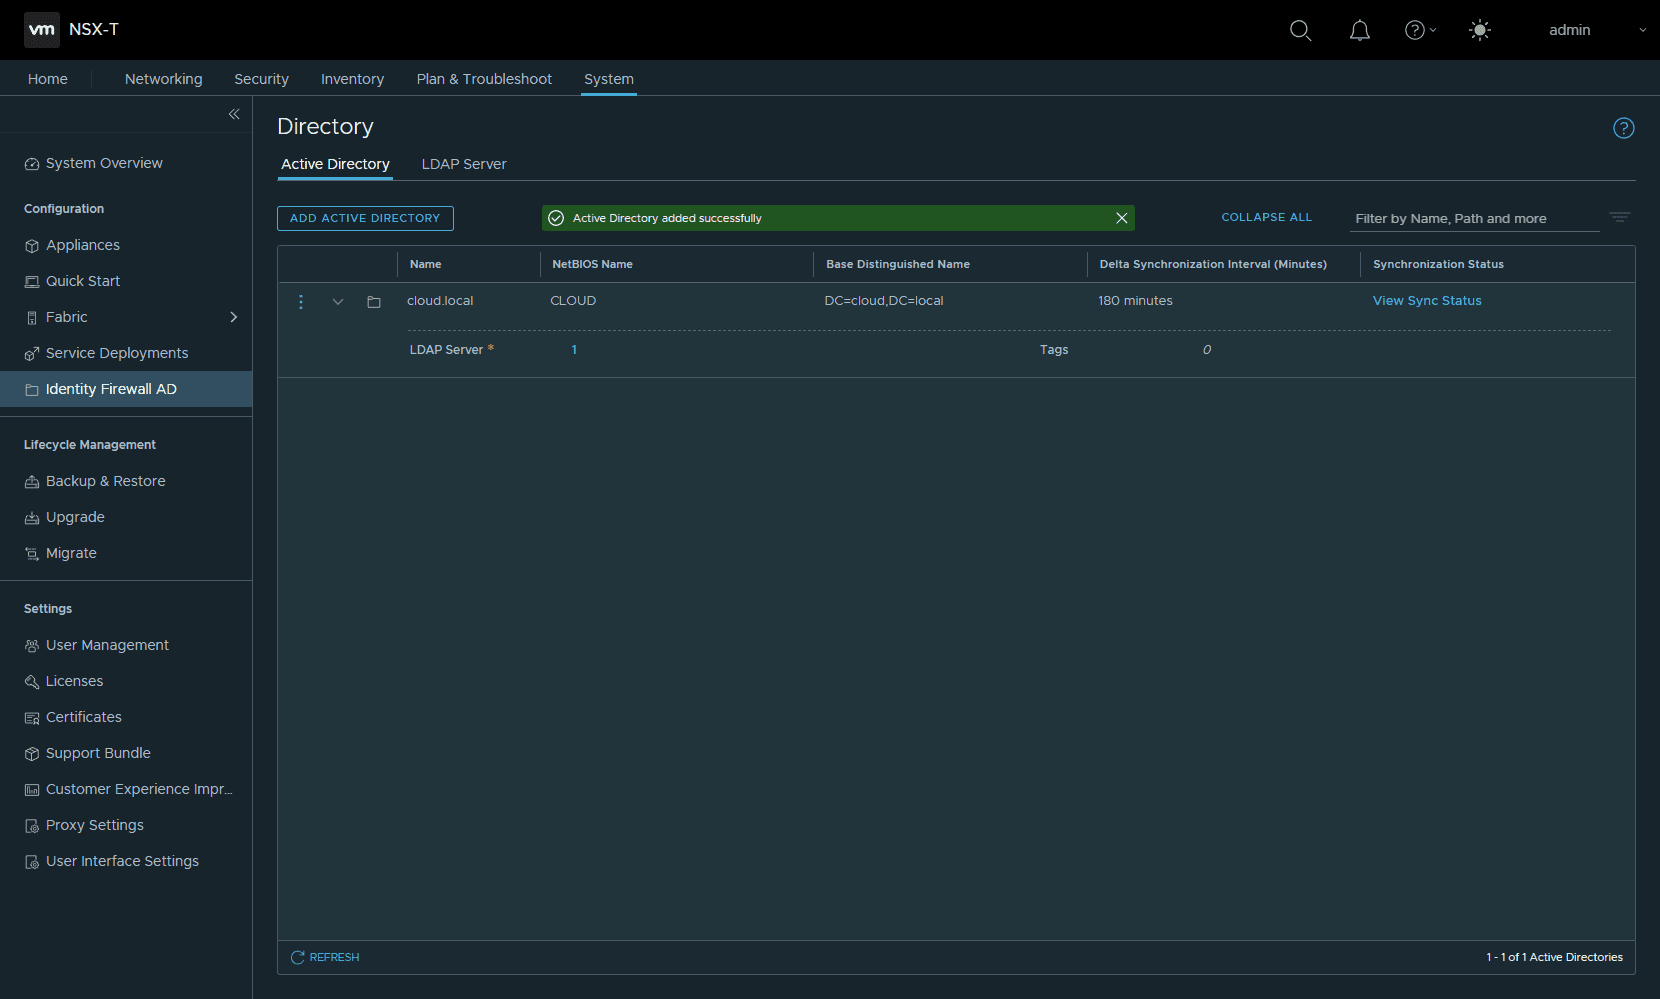Viewport: 1660px width, 999px height.
Task: Open Directory page help icon
Action: pyautogui.click(x=1623, y=128)
